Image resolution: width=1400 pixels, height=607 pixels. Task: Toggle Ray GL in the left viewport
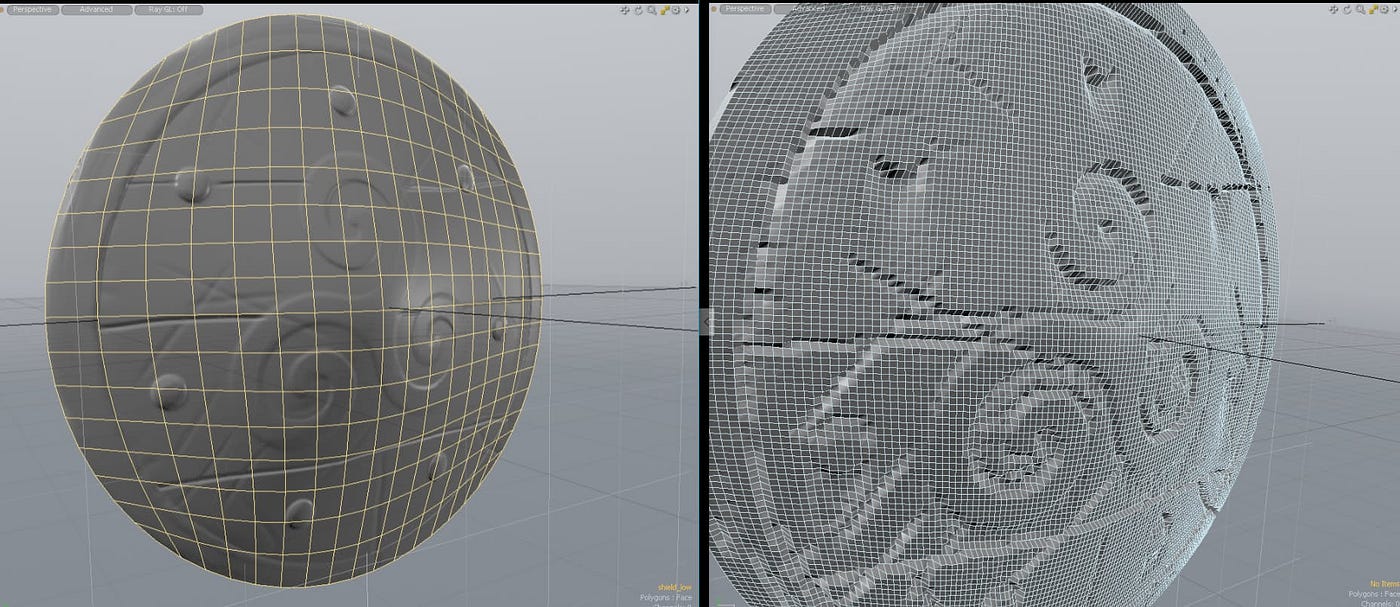coord(166,8)
